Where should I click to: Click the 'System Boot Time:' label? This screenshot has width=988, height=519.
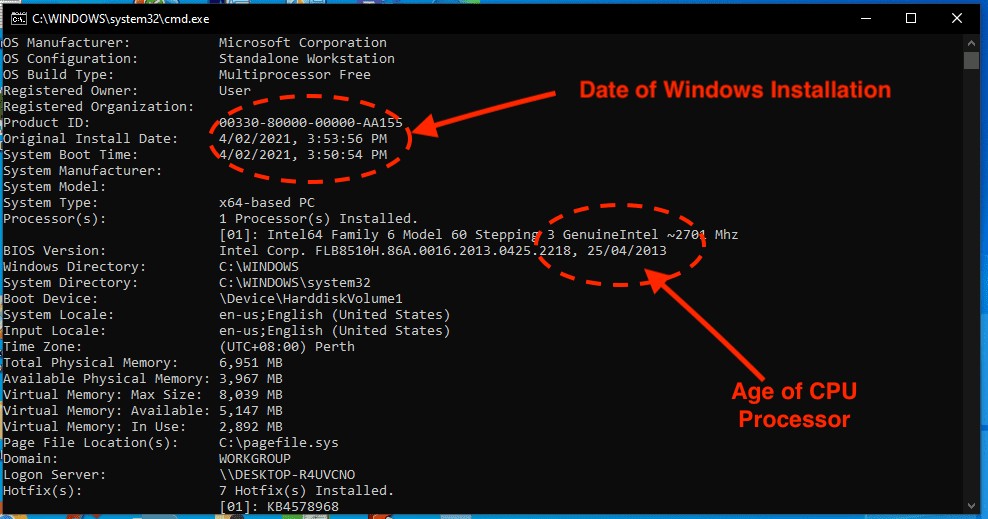tap(70, 155)
